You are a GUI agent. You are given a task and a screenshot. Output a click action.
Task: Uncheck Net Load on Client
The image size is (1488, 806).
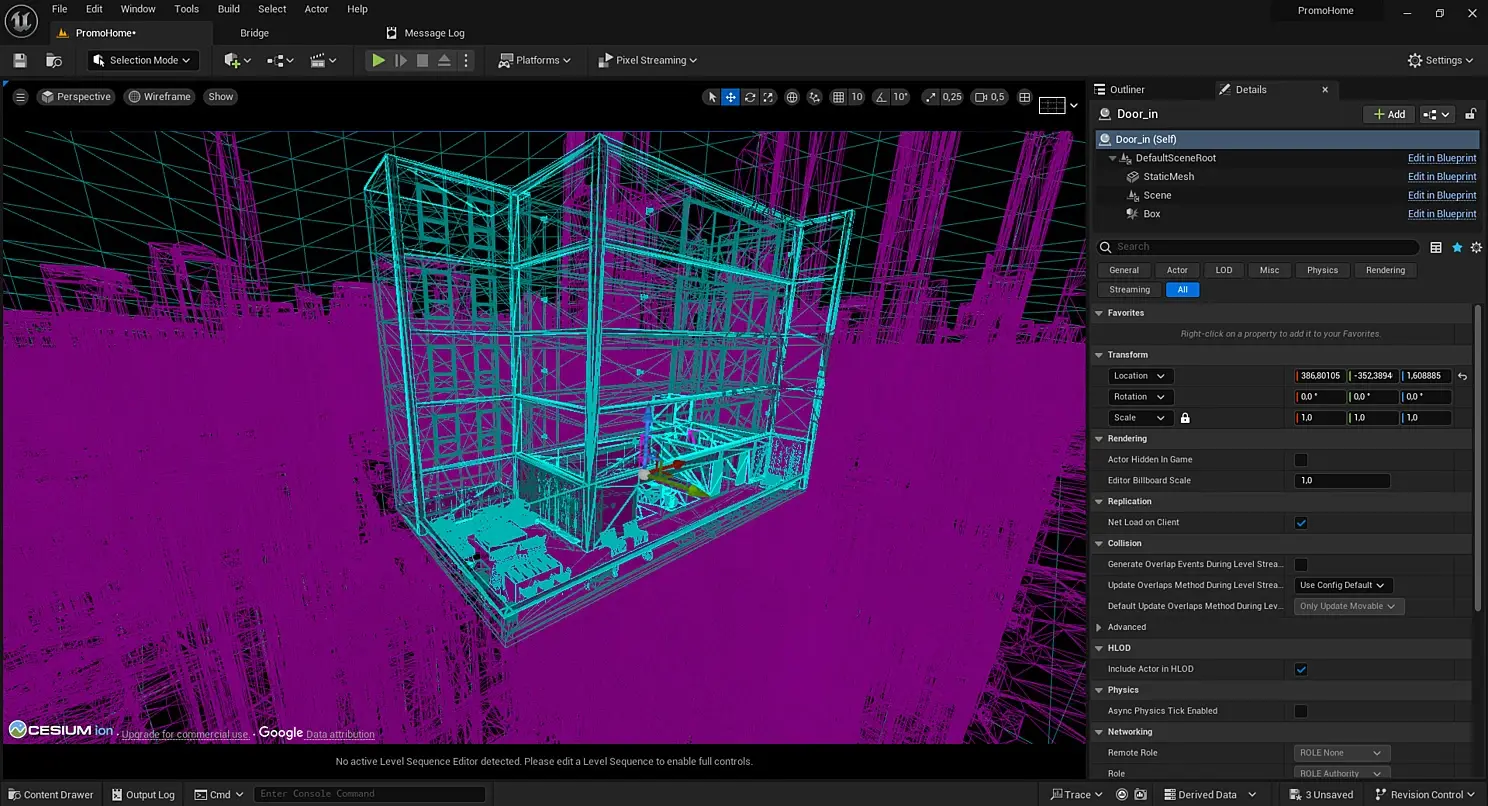1301,523
